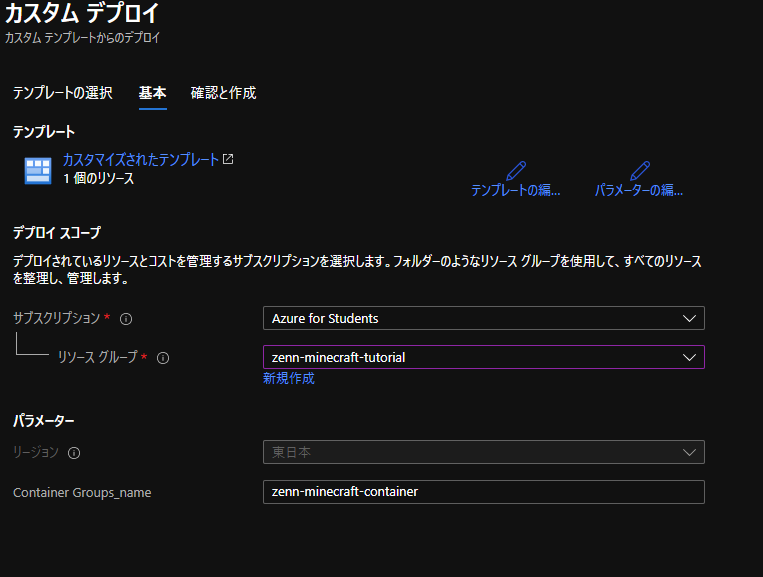Show info tooltip for リソース グループ

pos(163,358)
